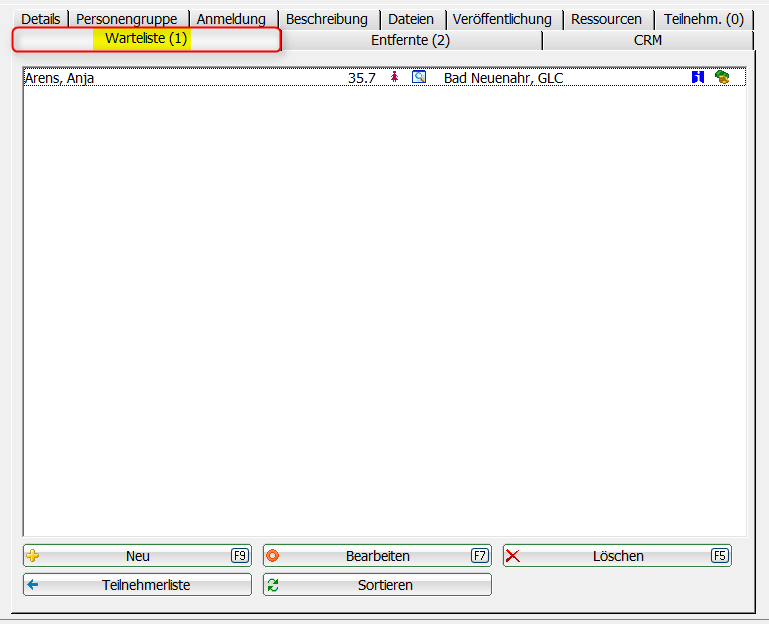Screen dimensions: 769x624
Task: Click the magnifier icon beside Arens, Anja
Action: click(x=419, y=77)
